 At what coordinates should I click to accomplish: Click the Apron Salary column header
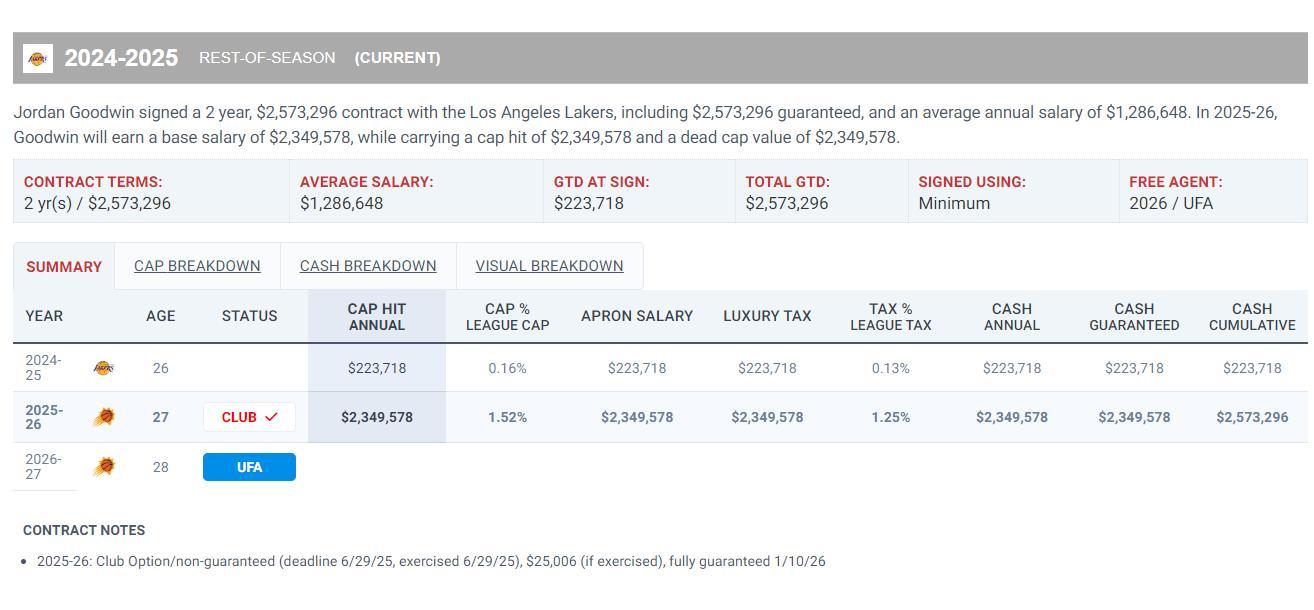(637, 316)
